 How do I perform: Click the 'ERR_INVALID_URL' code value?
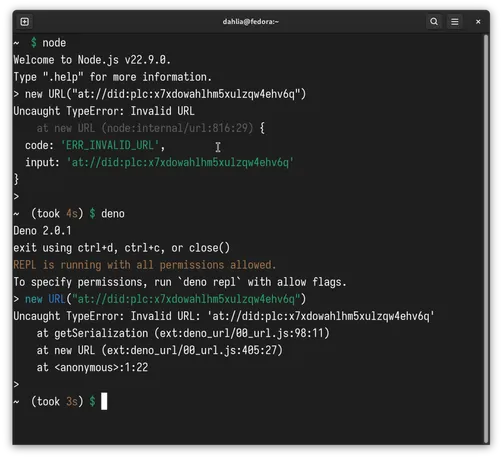click(x=110, y=145)
